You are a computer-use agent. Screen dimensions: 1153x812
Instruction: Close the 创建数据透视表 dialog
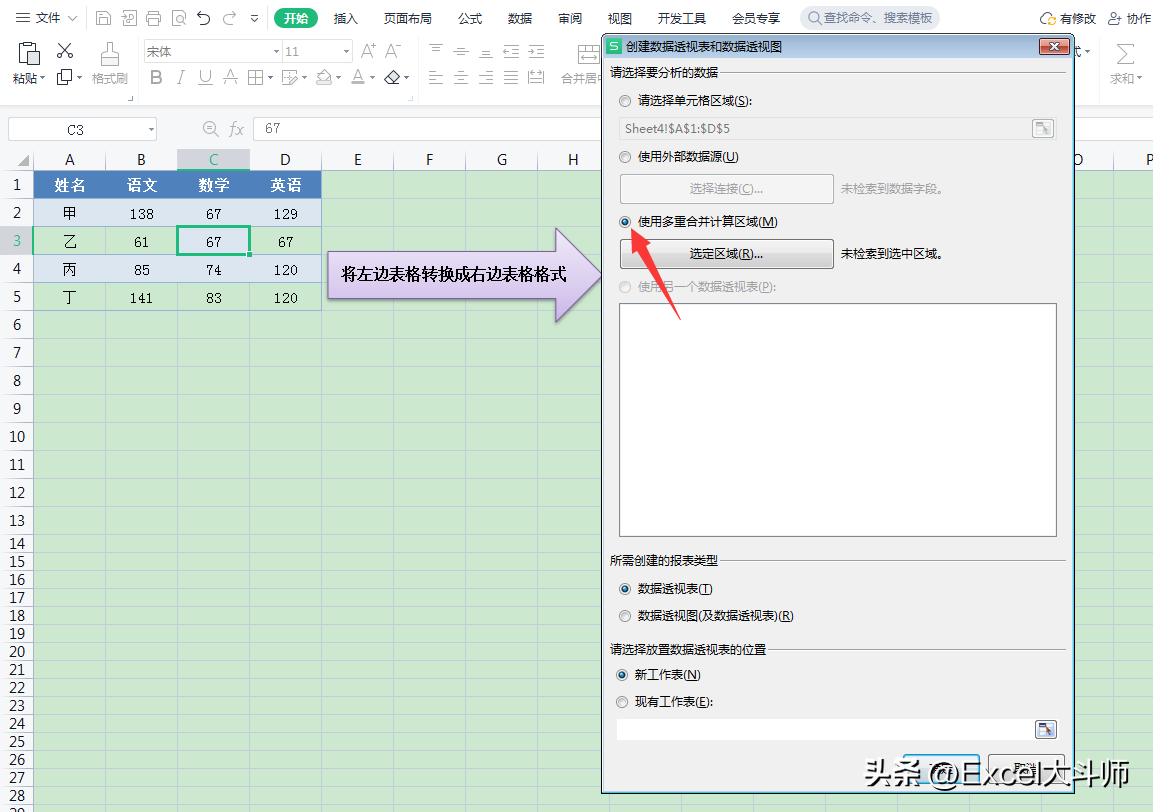coord(1054,46)
